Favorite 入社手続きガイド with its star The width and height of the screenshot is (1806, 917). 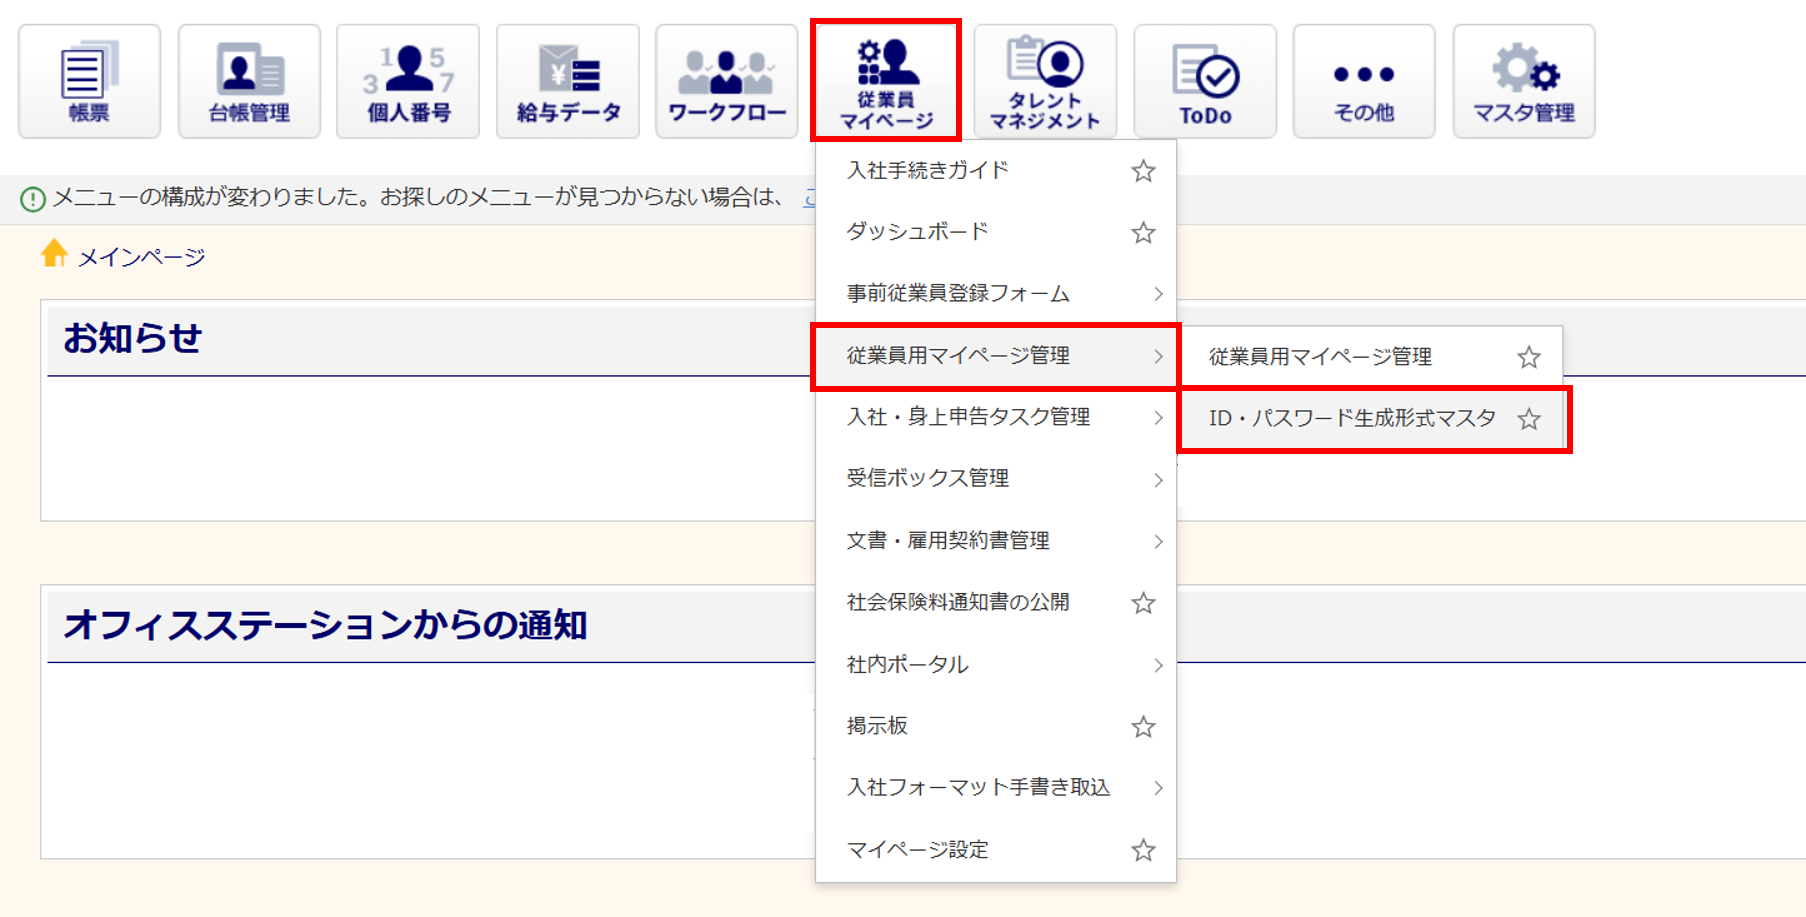coord(1143,171)
